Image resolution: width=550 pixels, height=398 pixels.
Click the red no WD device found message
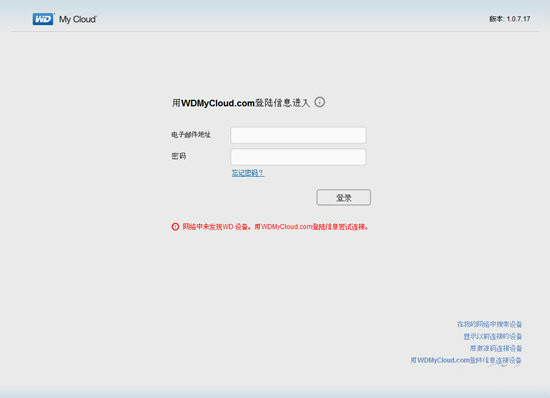click(x=276, y=227)
